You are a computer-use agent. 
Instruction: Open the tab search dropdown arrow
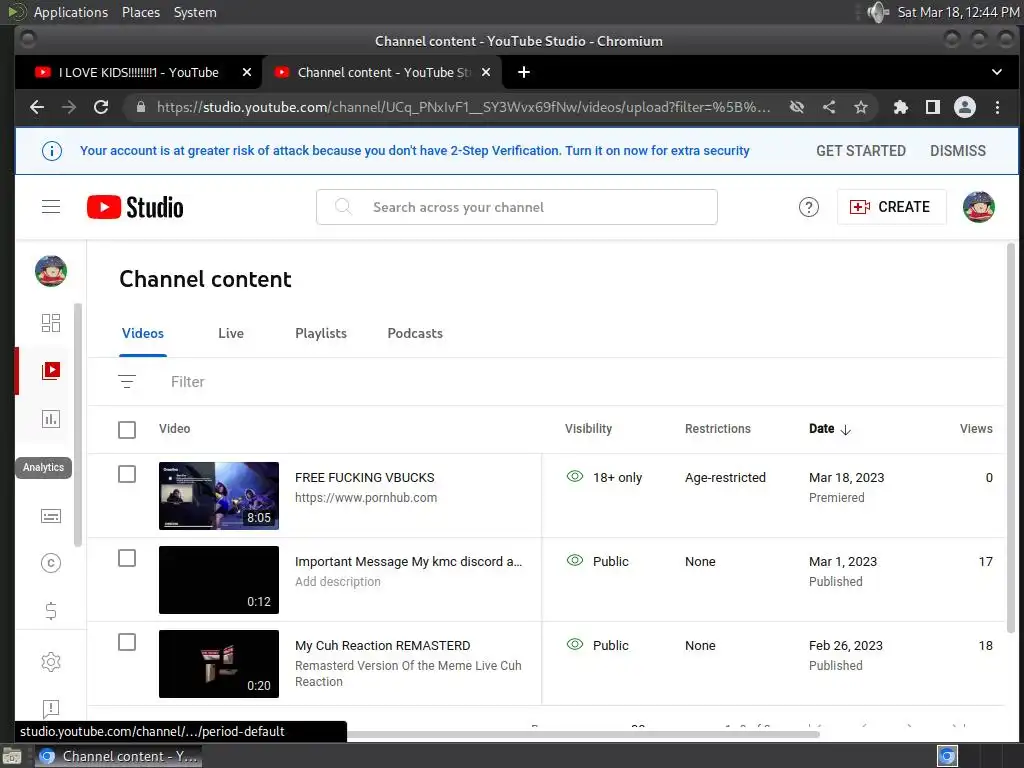click(x=997, y=72)
